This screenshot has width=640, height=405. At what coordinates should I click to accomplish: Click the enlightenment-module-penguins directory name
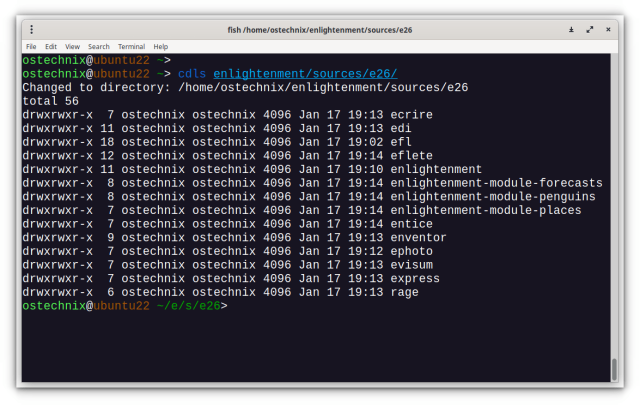click(x=493, y=197)
